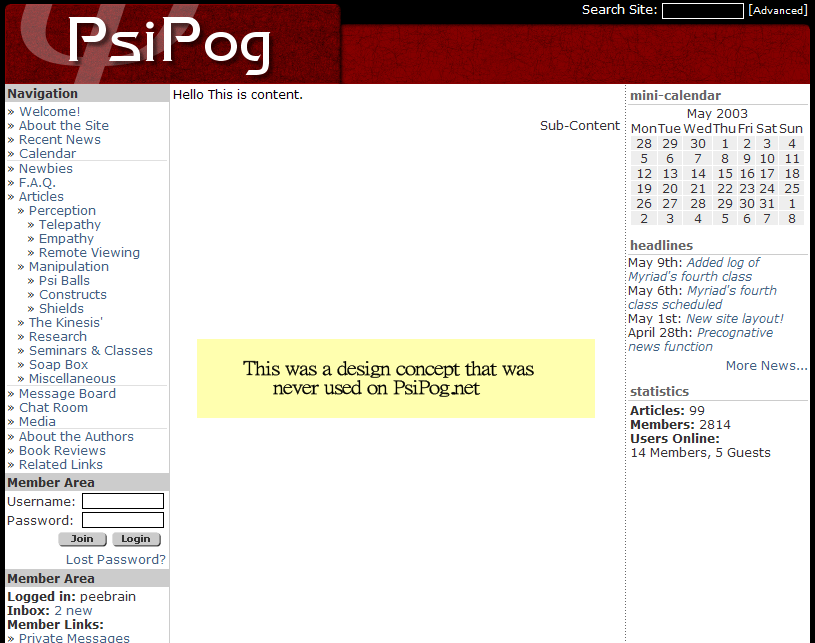Click the PsiPog logo banner
Viewport: 815px width, 643px height.
point(173,44)
